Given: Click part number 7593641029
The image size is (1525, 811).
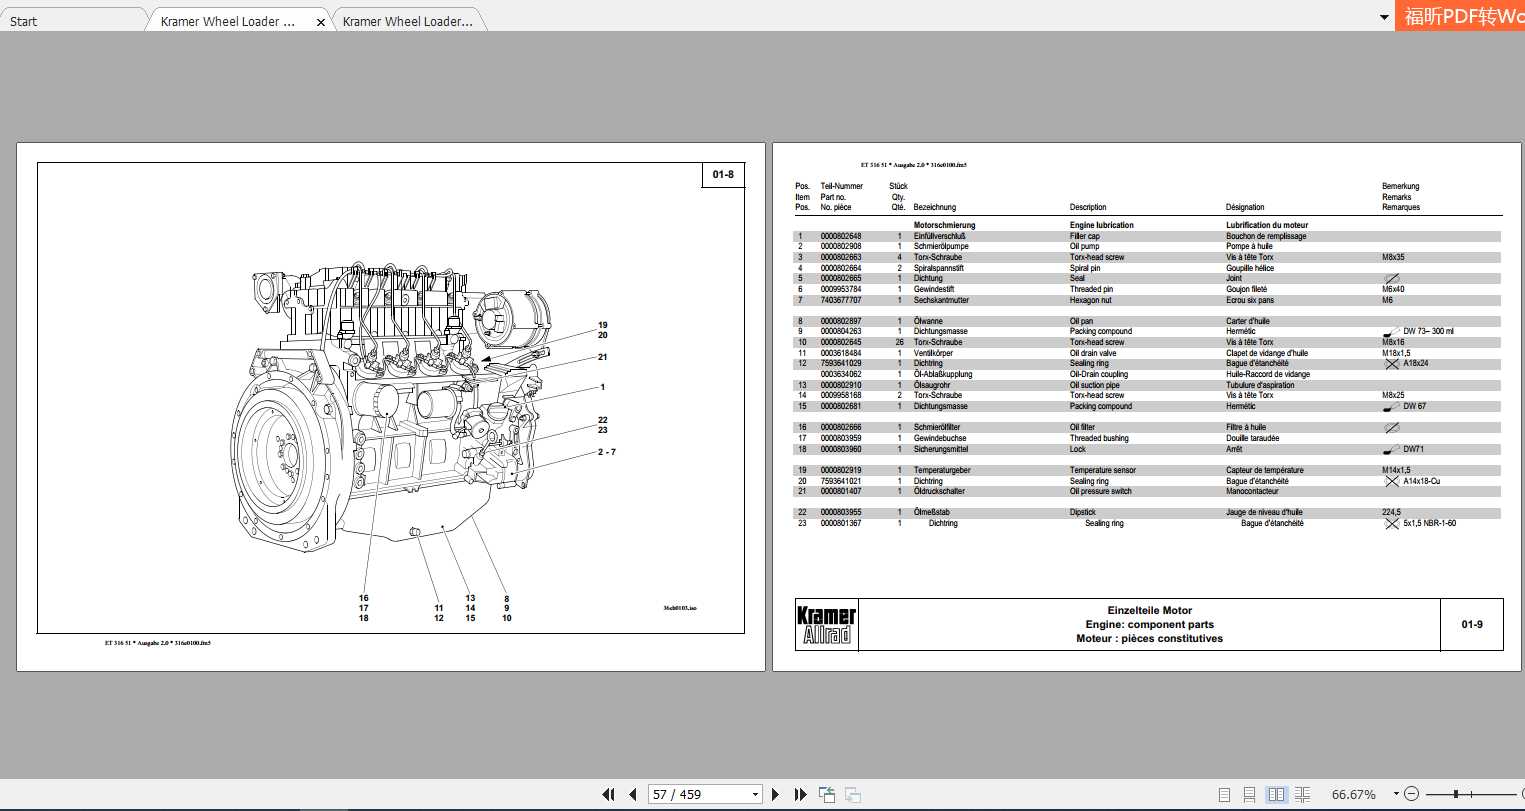Looking at the screenshot, I should tap(841, 363).
